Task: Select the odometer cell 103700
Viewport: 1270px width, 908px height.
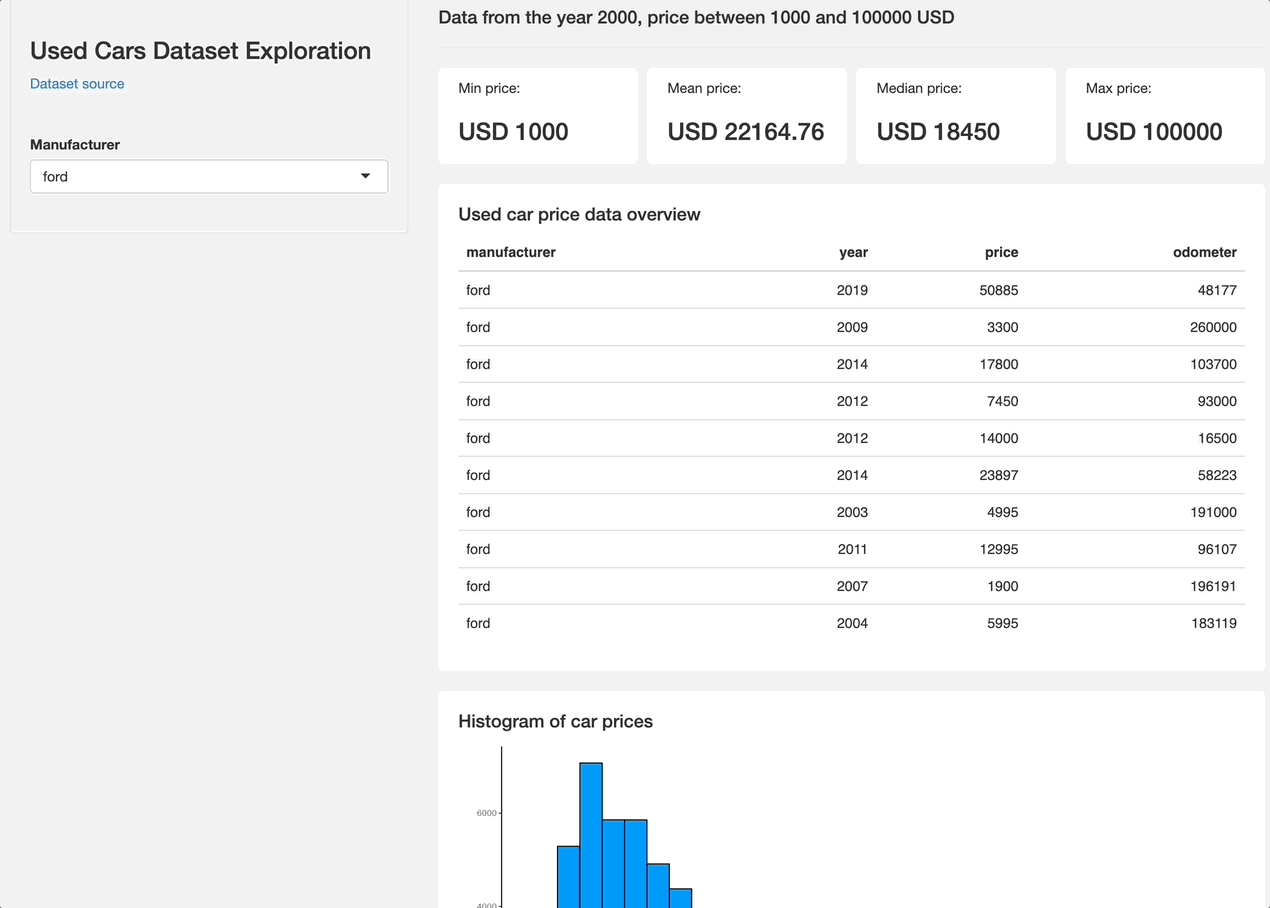Action: [1213, 364]
